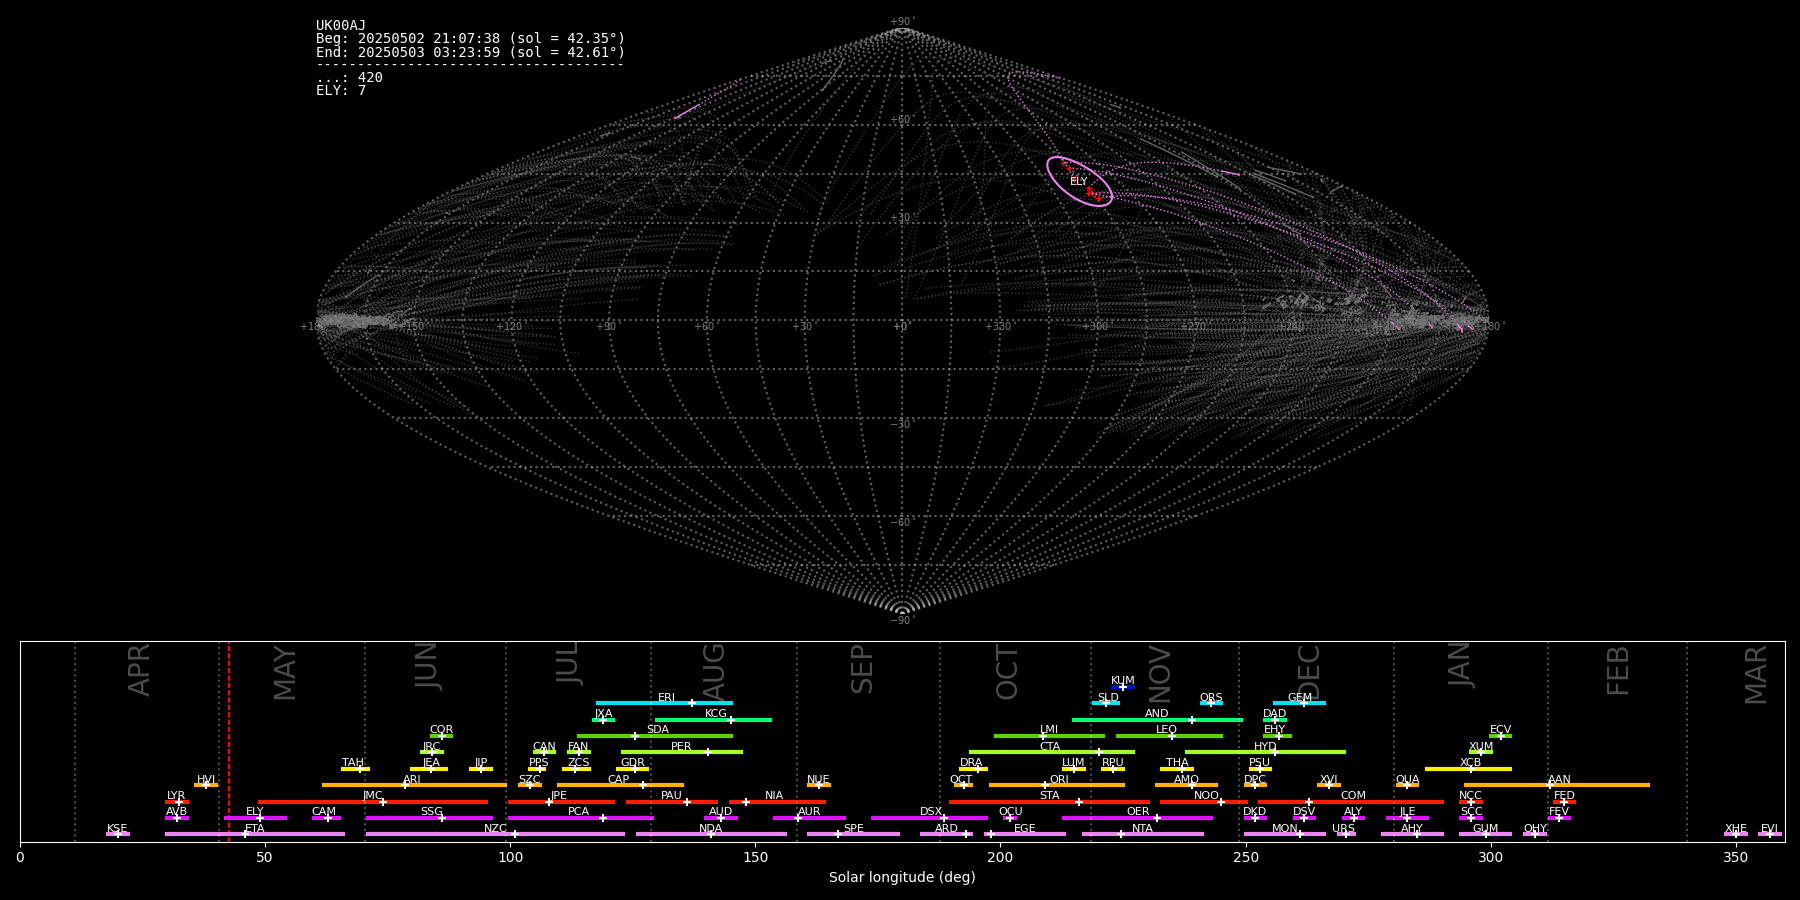1800x900 pixels.
Task: Select the LEO shower label in timeline
Action: click(1166, 729)
